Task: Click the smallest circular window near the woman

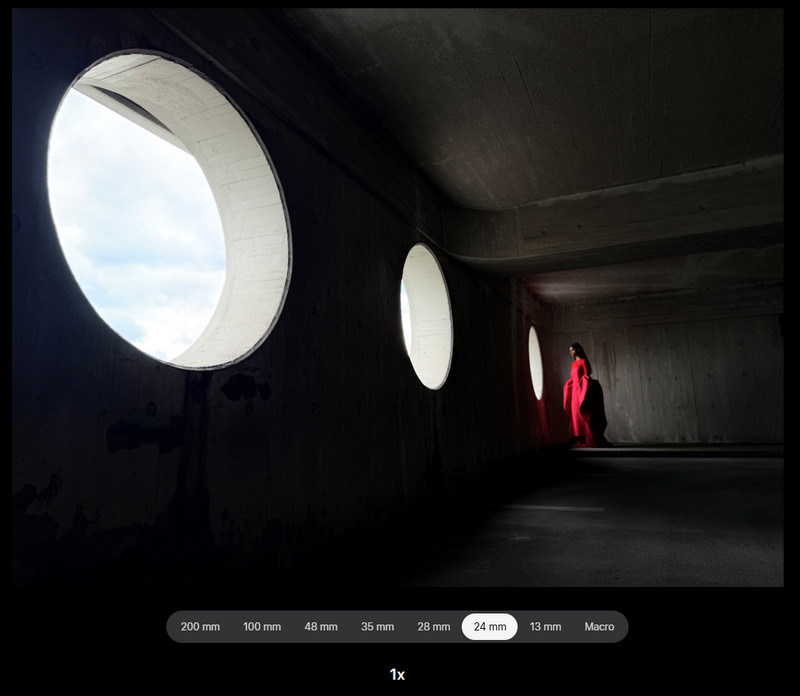Action: point(535,362)
